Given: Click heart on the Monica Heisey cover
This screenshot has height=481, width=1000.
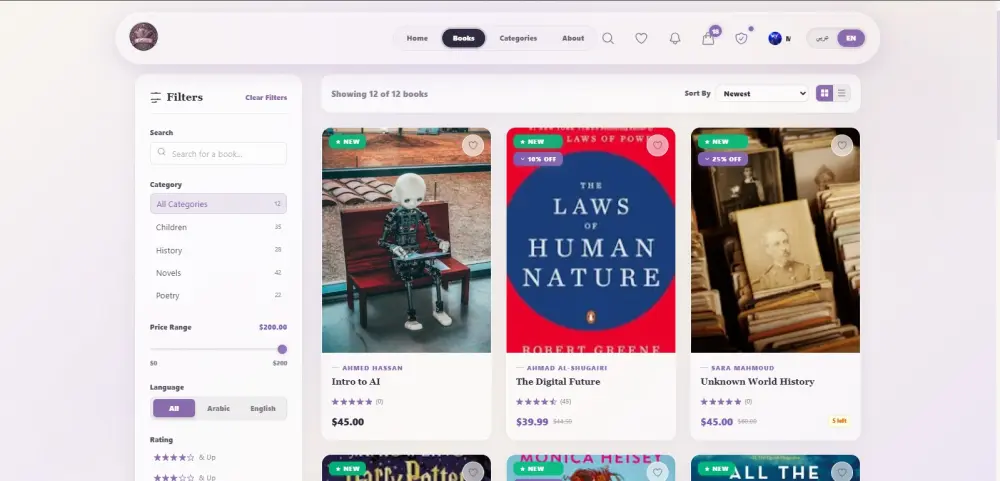Looking at the screenshot, I should click(658, 472).
